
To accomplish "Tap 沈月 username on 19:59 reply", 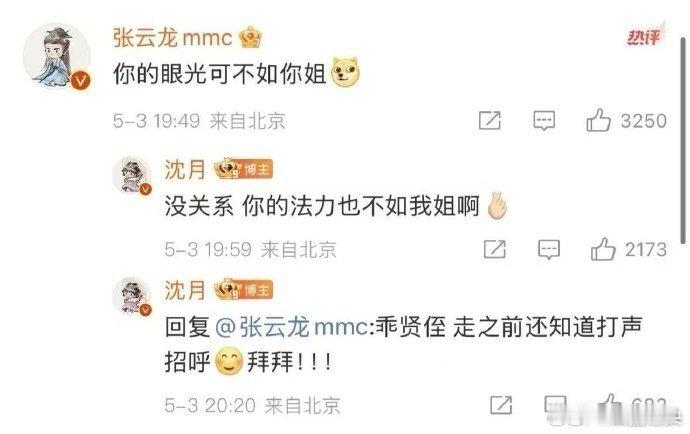I will 185,169.
